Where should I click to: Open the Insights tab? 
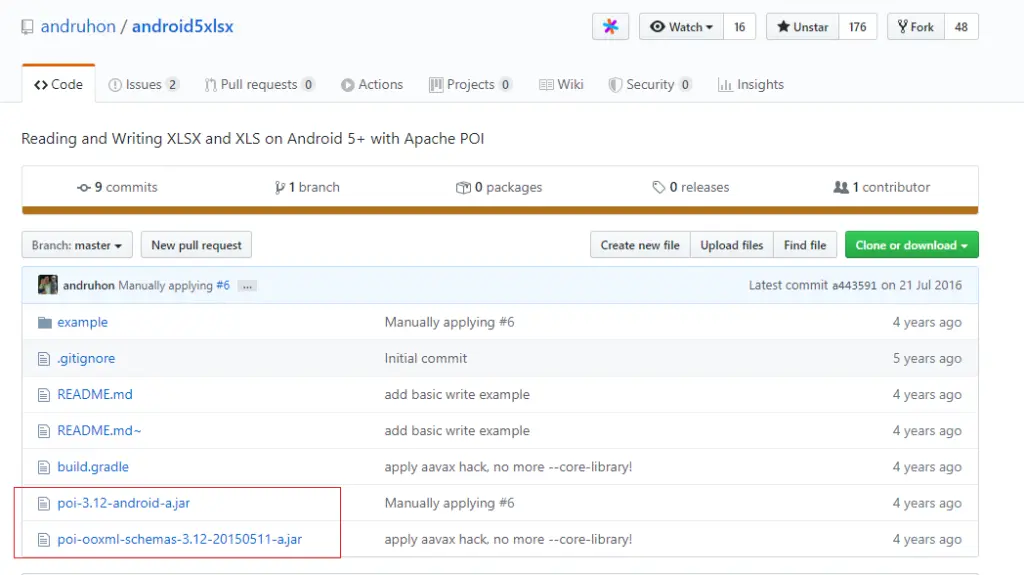coord(751,84)
